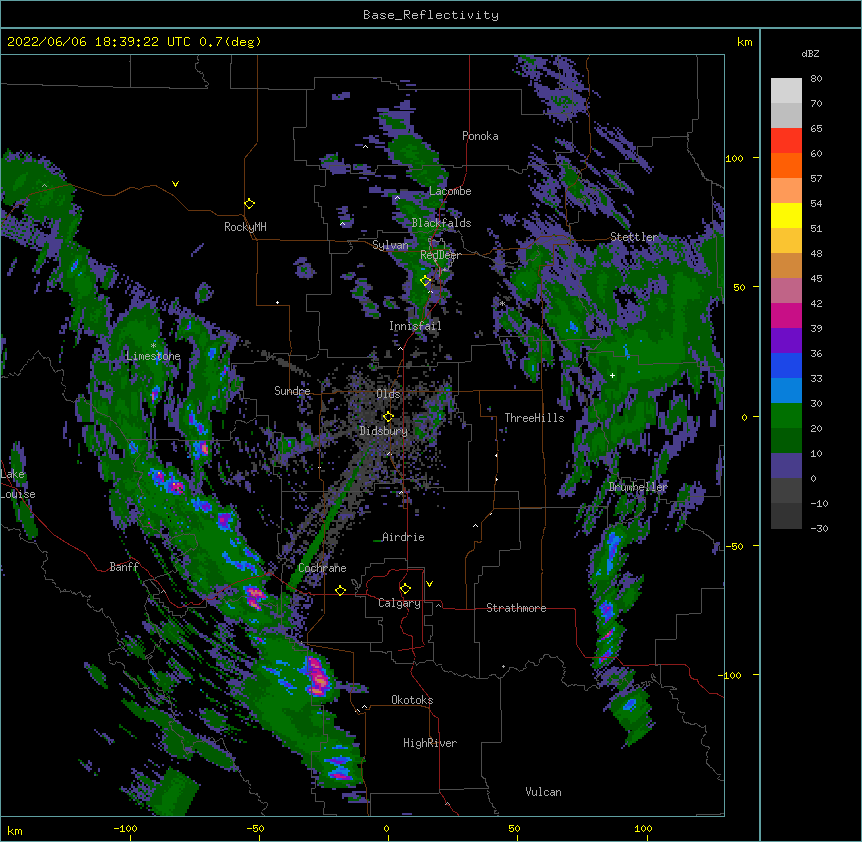Select the Innisfail town label

click(415, 326)
